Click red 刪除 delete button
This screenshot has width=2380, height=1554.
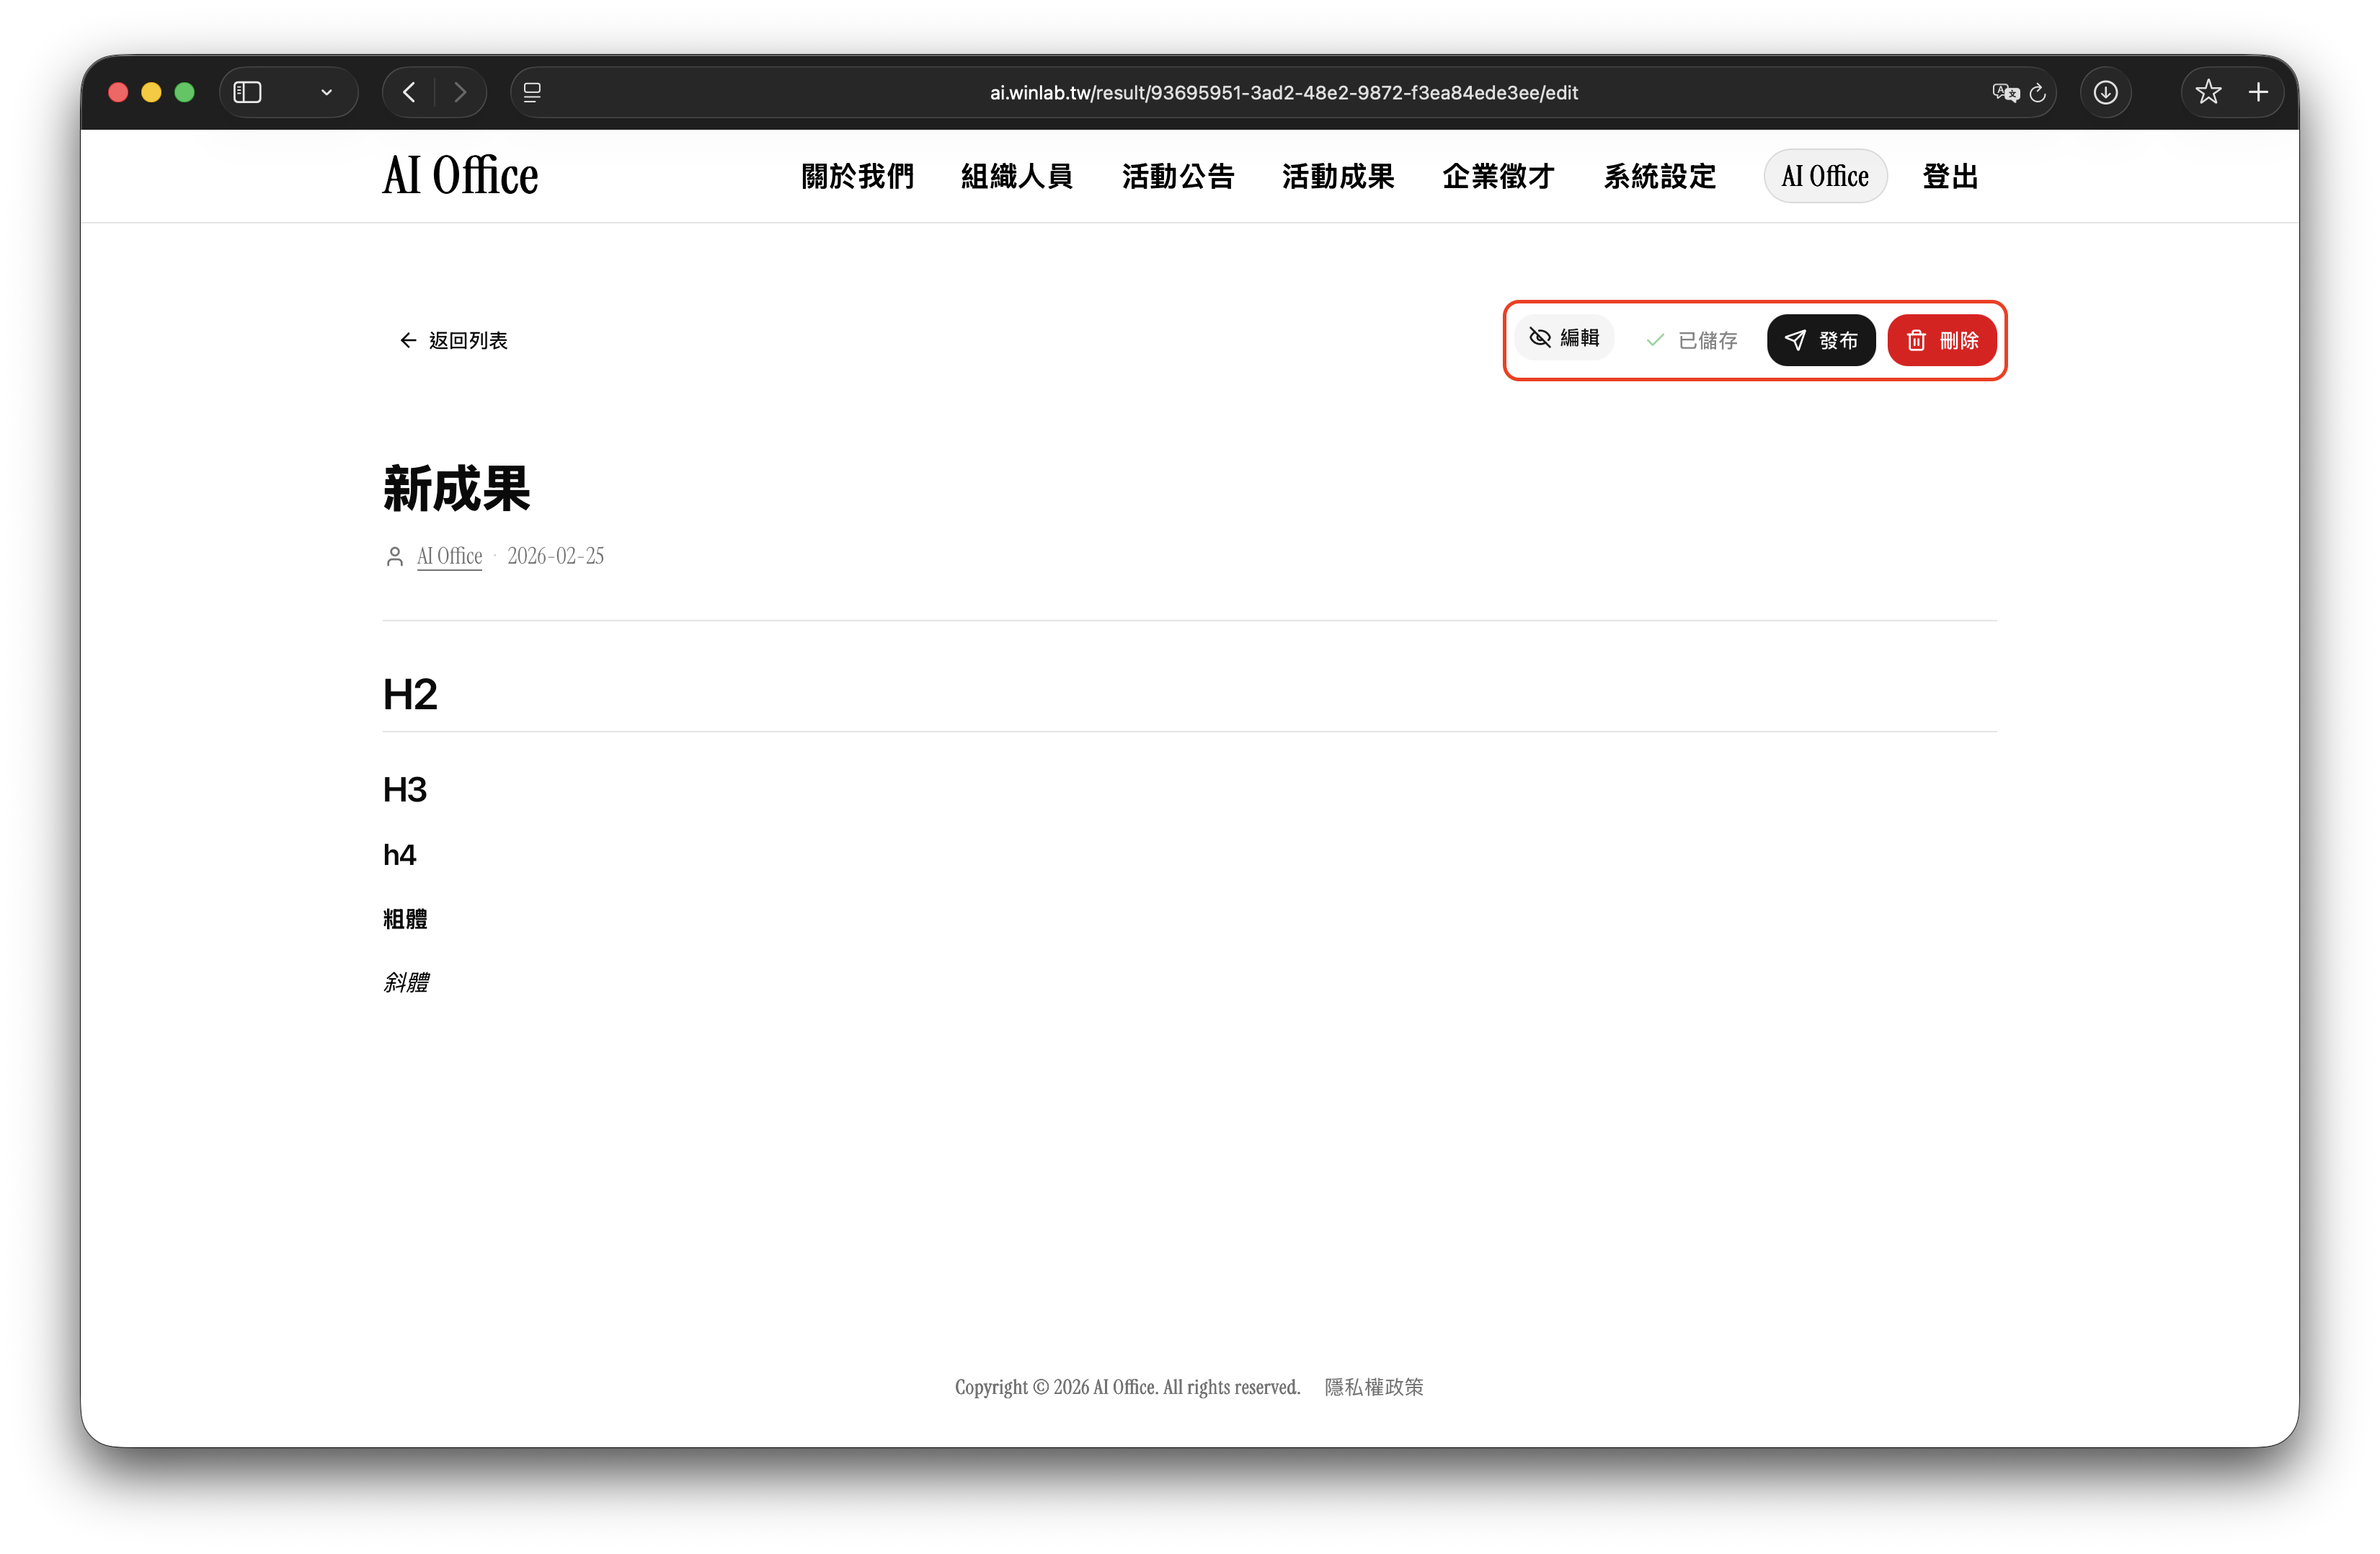tap(1941, 341)
